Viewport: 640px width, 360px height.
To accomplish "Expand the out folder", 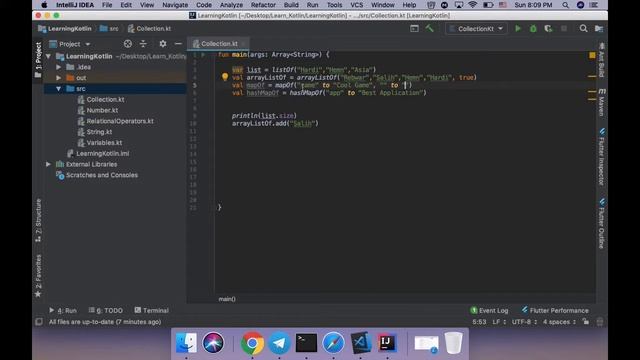I will (59, 78).
